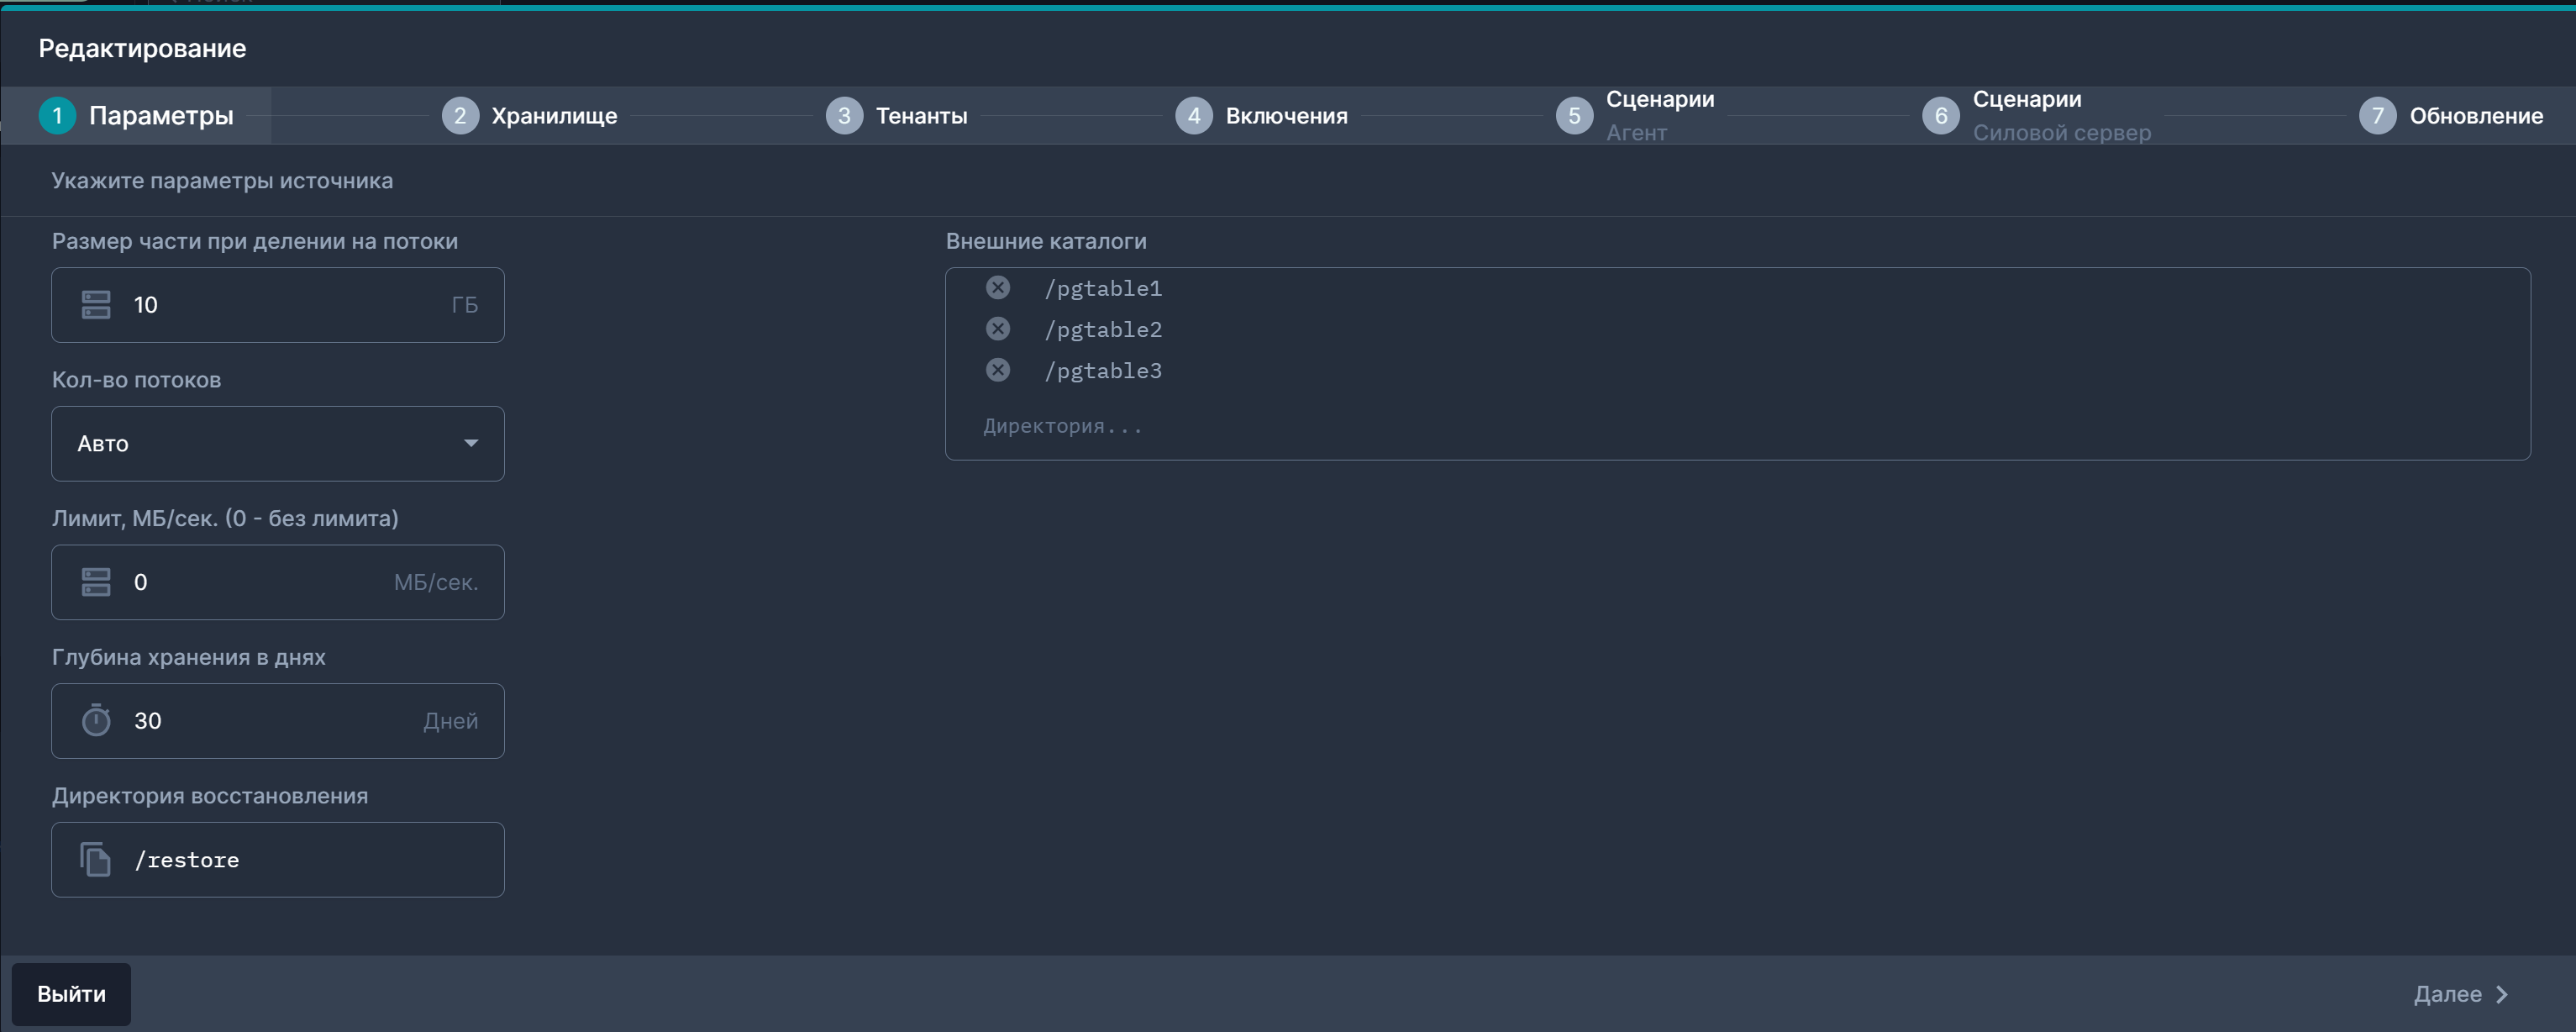
Task: Delete the /pgtable3 catalog entry
Action: point(997,370)
